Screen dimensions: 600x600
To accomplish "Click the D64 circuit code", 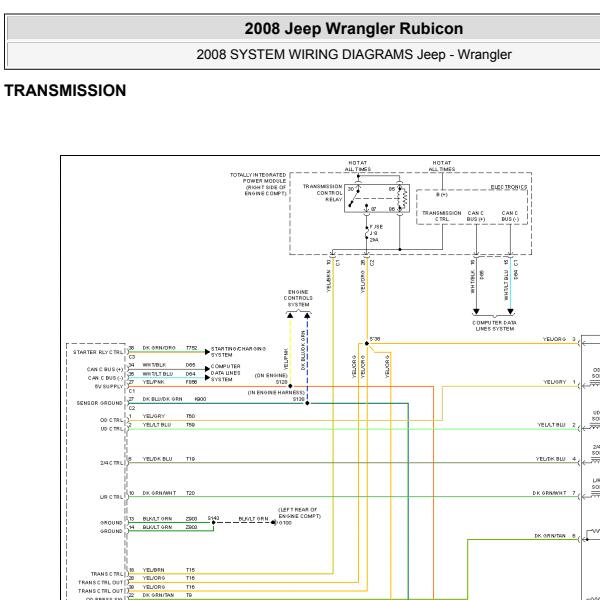I will pos(190,374).
